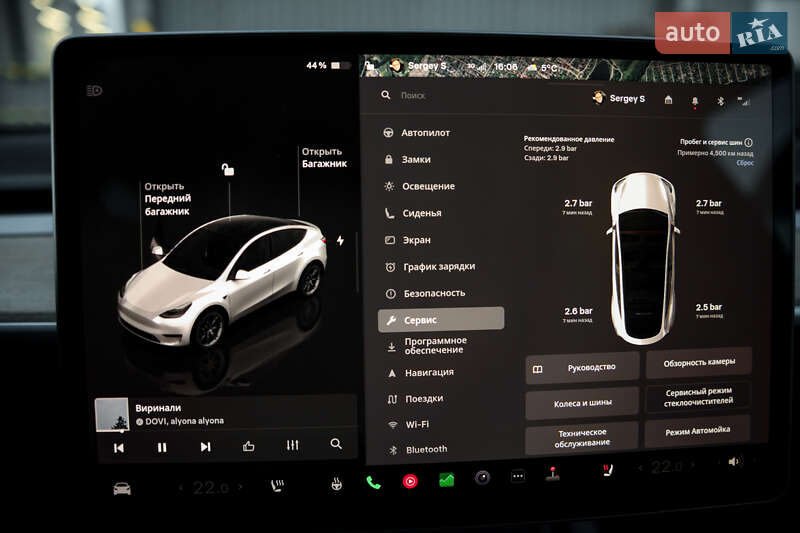
Task: Increase passenger temperature with right arrow
Action: [693, 465]
